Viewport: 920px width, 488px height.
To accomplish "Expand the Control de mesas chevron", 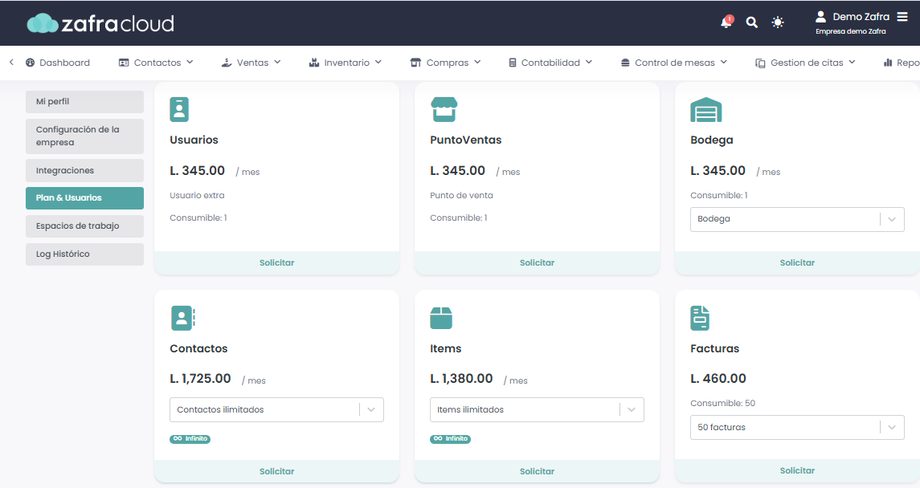I will (x=724, y=62).
